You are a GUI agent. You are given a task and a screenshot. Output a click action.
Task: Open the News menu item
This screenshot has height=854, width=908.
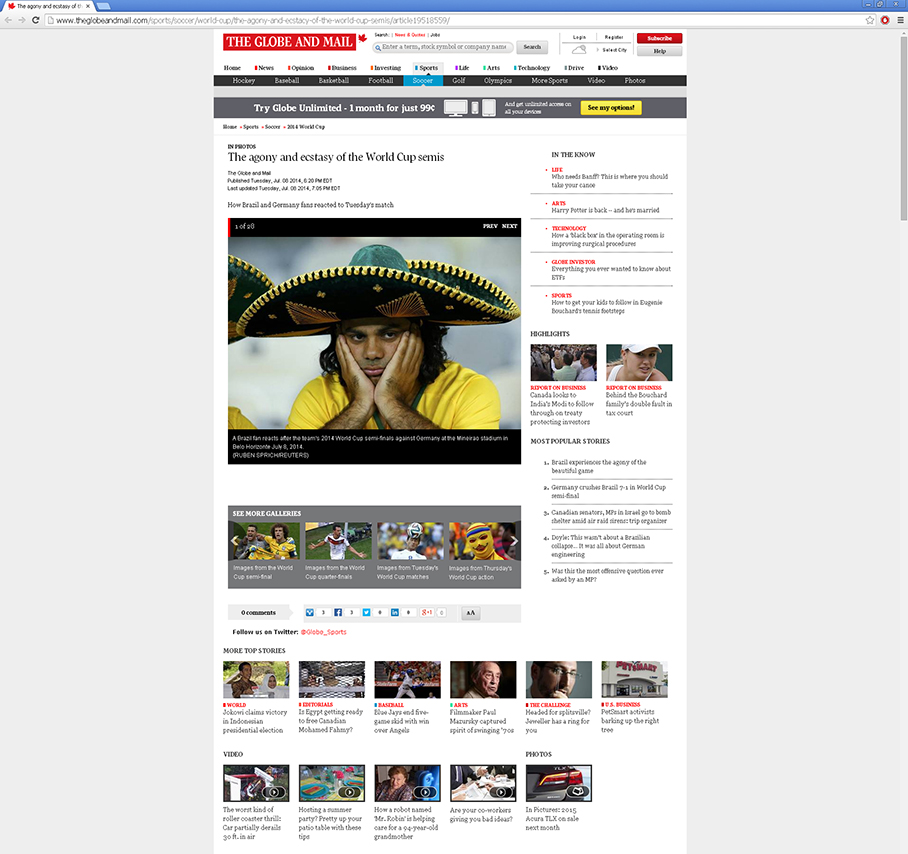(x=264, y=68)
